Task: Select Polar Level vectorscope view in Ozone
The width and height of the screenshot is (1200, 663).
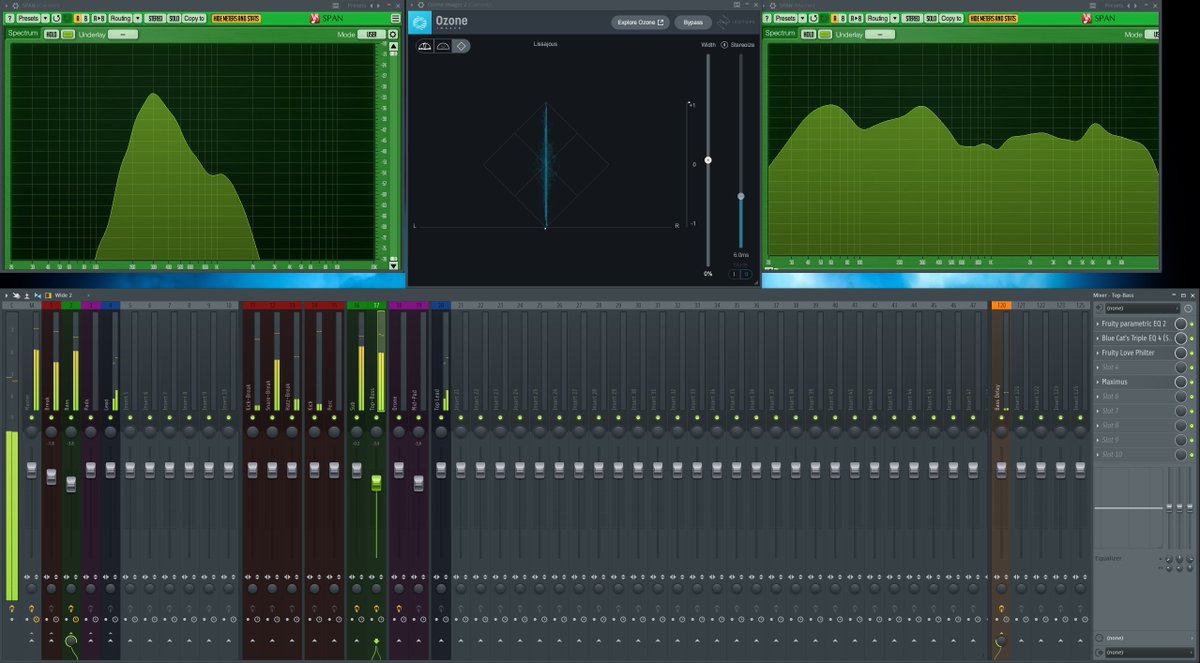Action: click(442, 46)
